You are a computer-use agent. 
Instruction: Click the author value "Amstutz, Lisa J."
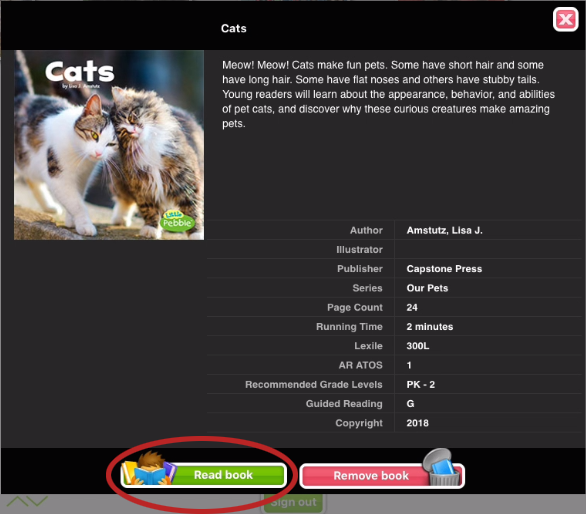pos(444,230)
